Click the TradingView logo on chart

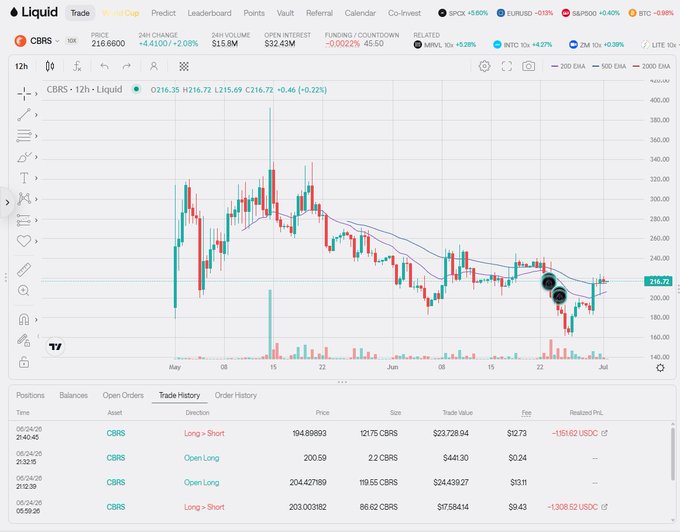(x=56, y=346)
